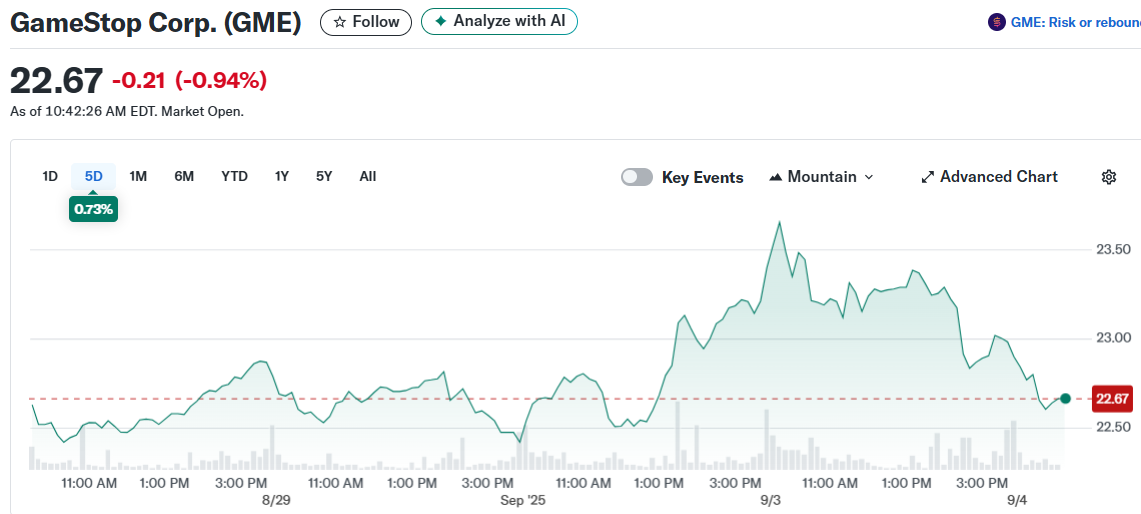Open the GME Risk or rebound link
The height and width of the screenshot is (514, 1141).
point(1076,23)
